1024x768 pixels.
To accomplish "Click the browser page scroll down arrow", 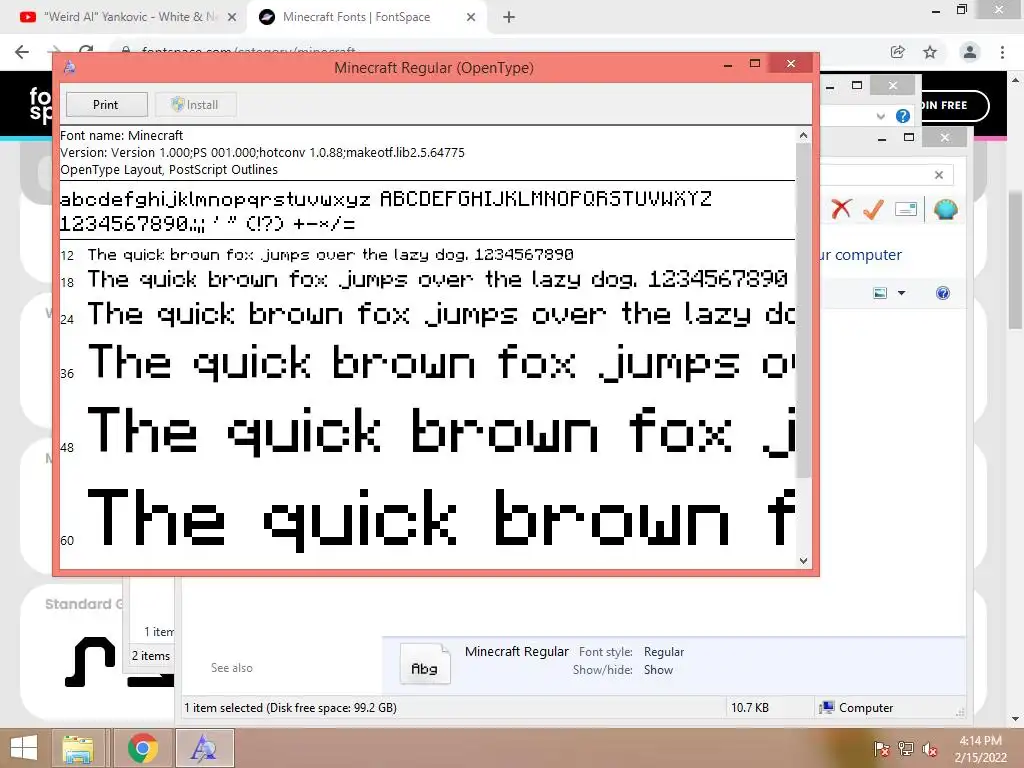I will [x=1016, y=719].
